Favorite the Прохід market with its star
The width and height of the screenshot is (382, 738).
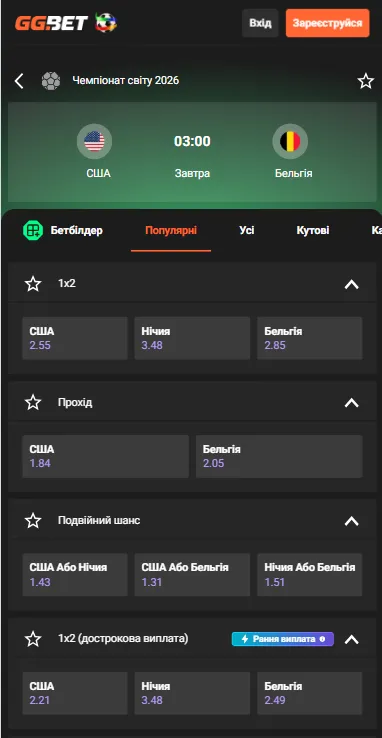[x=33, y=402]
